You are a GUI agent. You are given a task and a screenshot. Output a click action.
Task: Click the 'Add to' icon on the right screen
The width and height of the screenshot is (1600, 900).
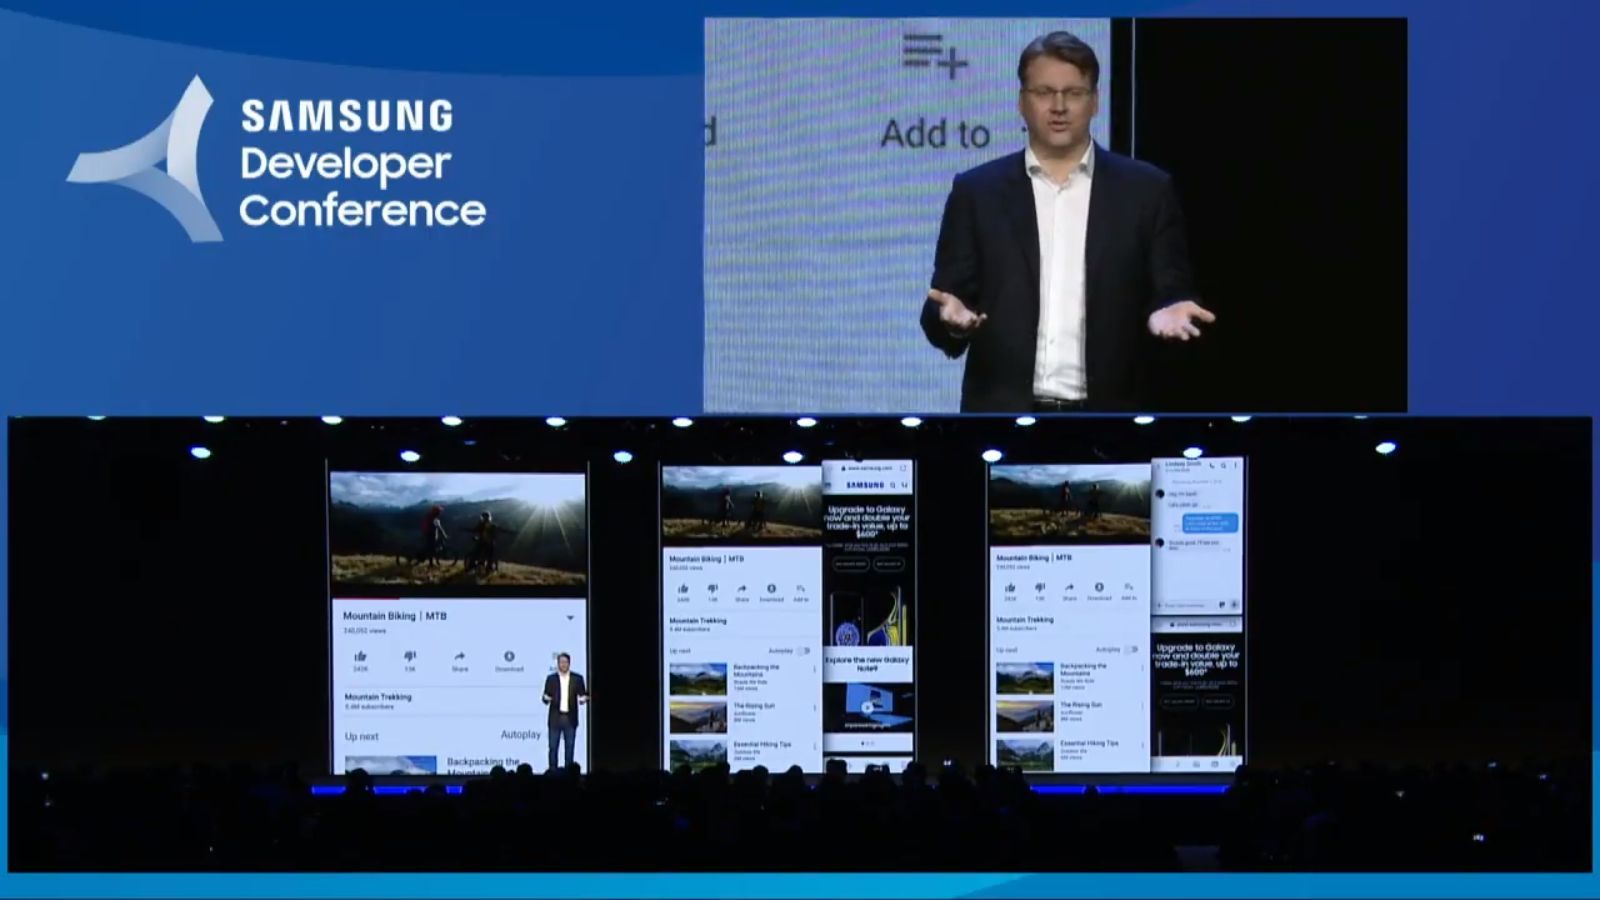[1128, 588]
